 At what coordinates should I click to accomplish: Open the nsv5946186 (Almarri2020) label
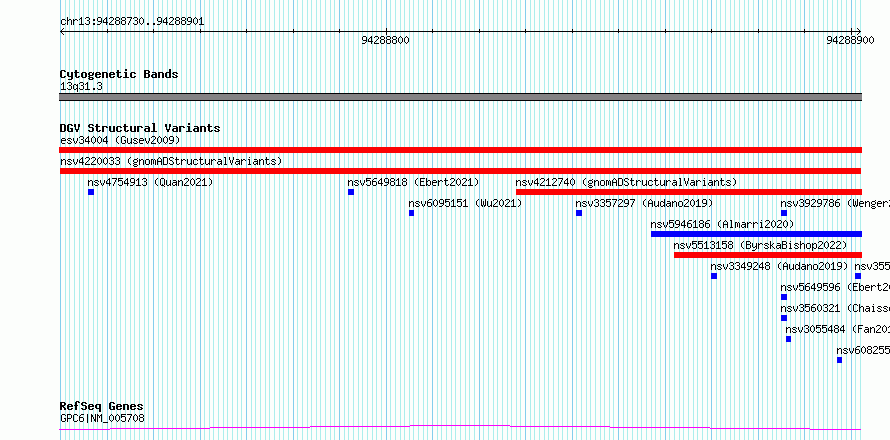pyautogui.click(x=723, y=224)
